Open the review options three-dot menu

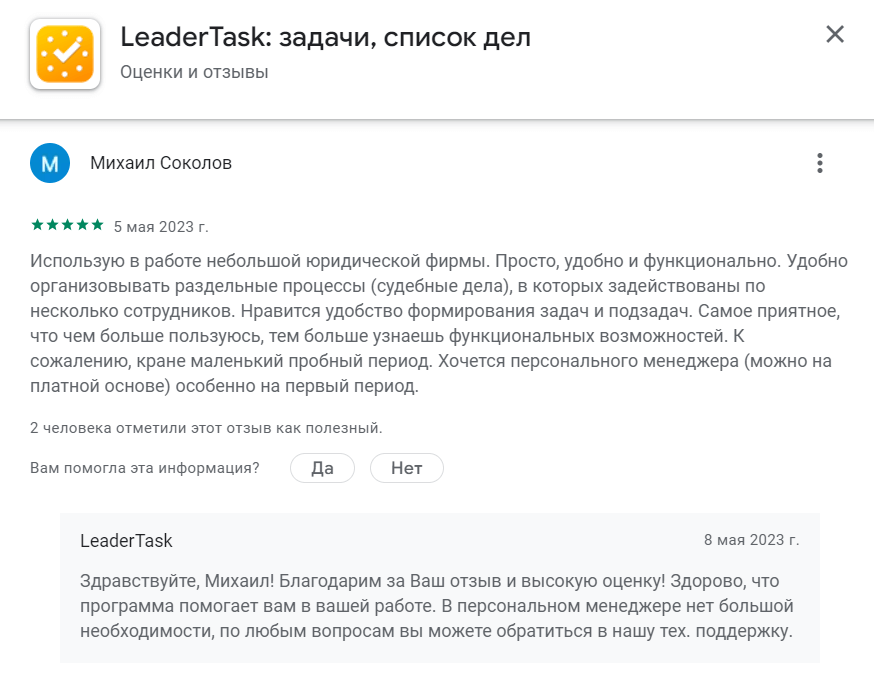pos(822,162)
